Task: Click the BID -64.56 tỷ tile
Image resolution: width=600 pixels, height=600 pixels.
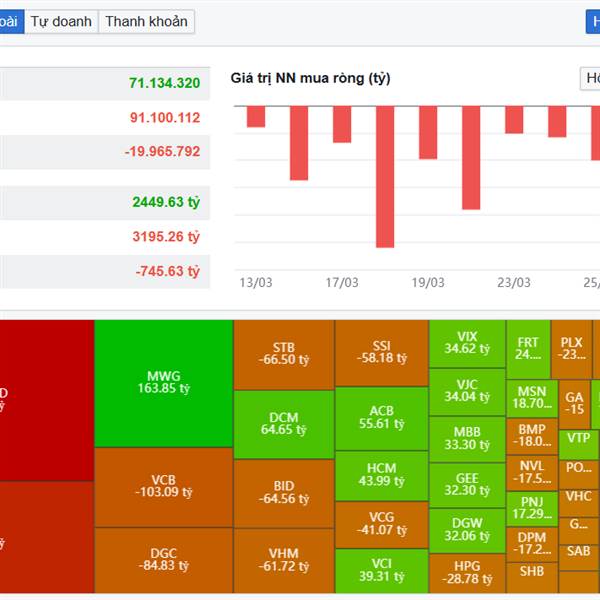Action: pyautogui.click(x=284, y=494)
